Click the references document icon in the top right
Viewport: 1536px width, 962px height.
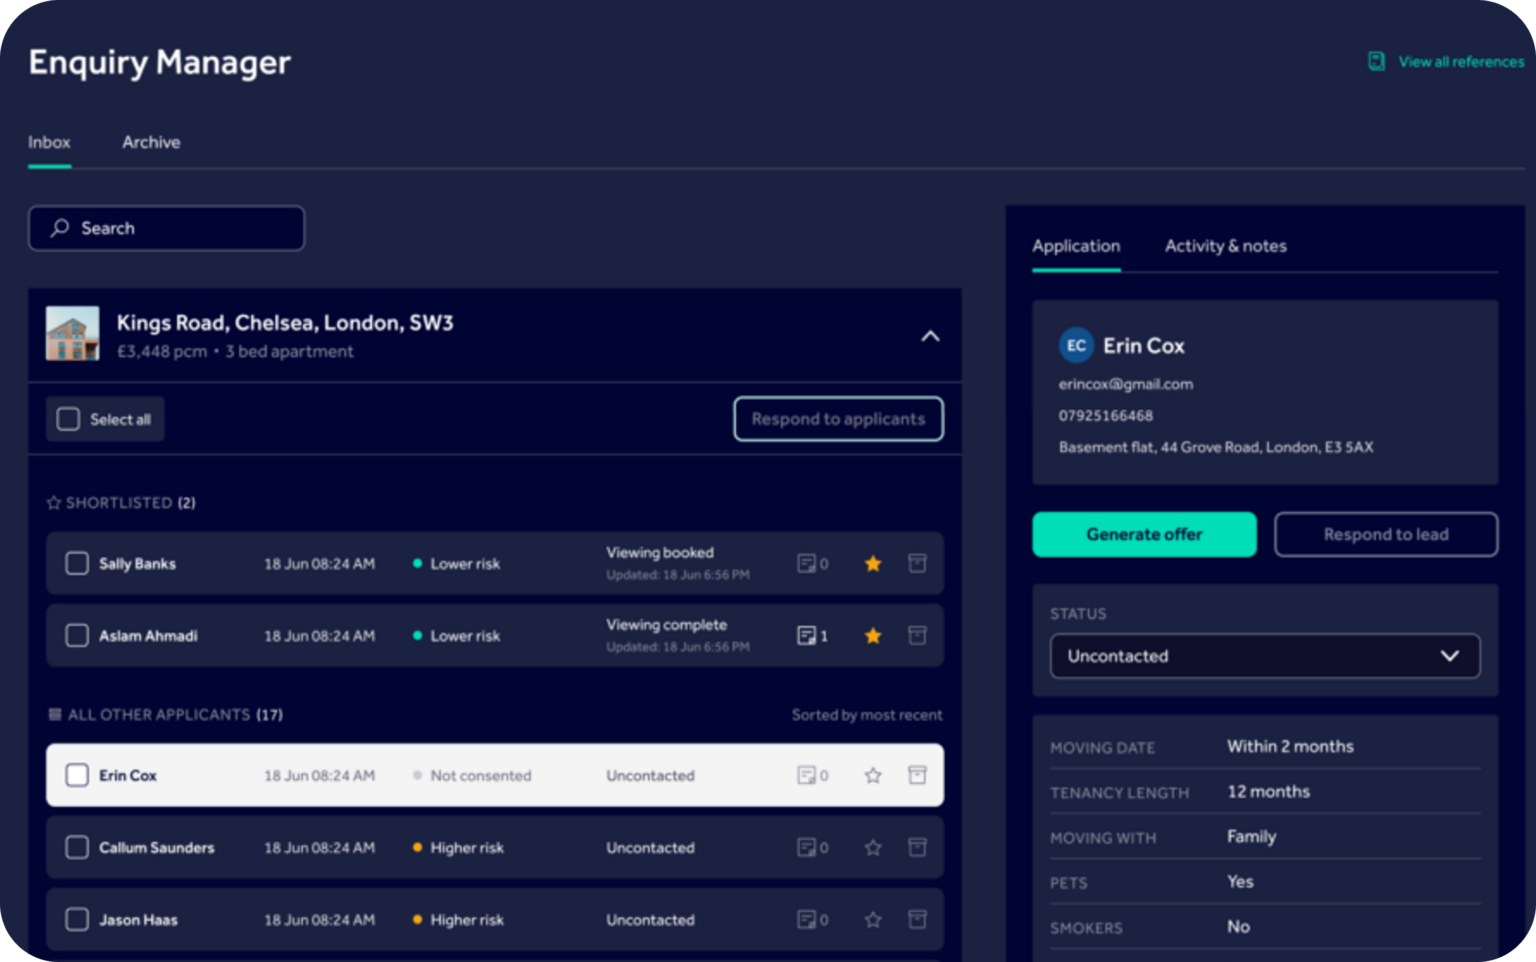[x=1376, y=61]
